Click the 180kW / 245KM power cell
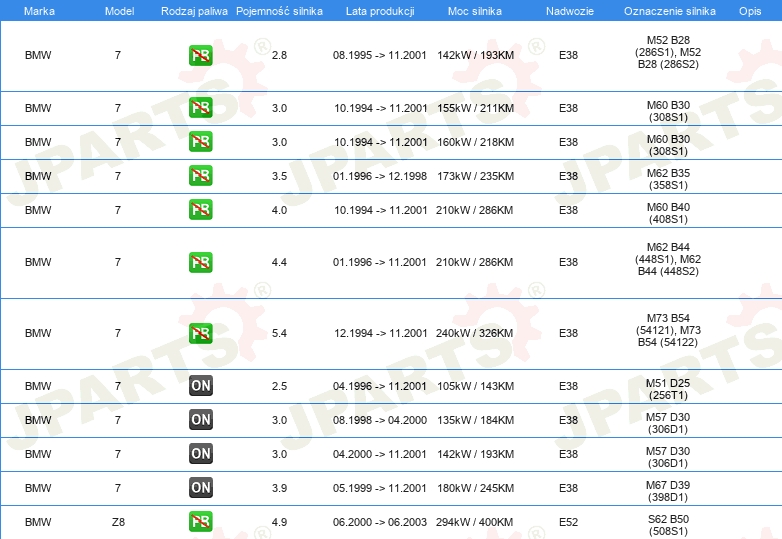Image resolution: width=782 pixels, height=539 pixels. (x=475, y=488)
